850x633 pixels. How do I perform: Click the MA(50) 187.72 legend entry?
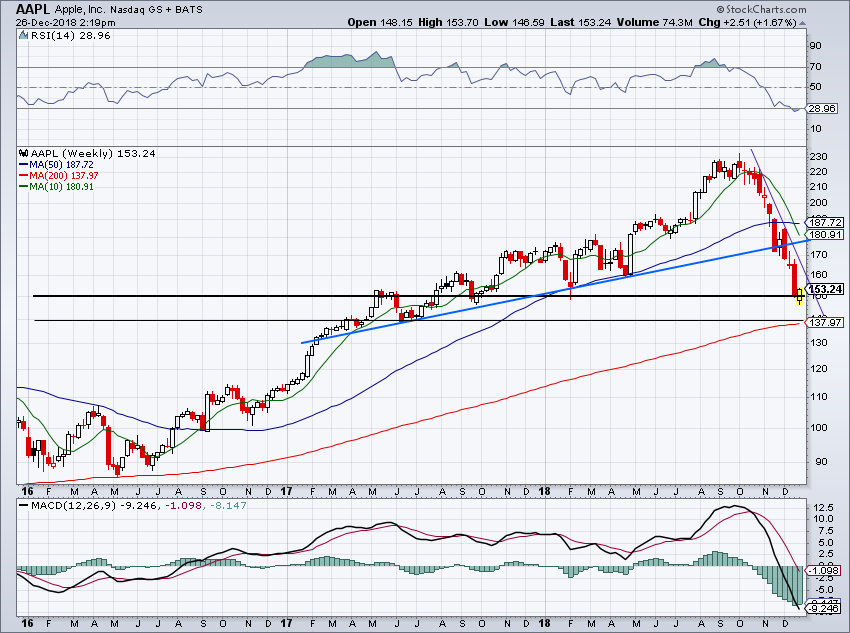coord(56,165)
